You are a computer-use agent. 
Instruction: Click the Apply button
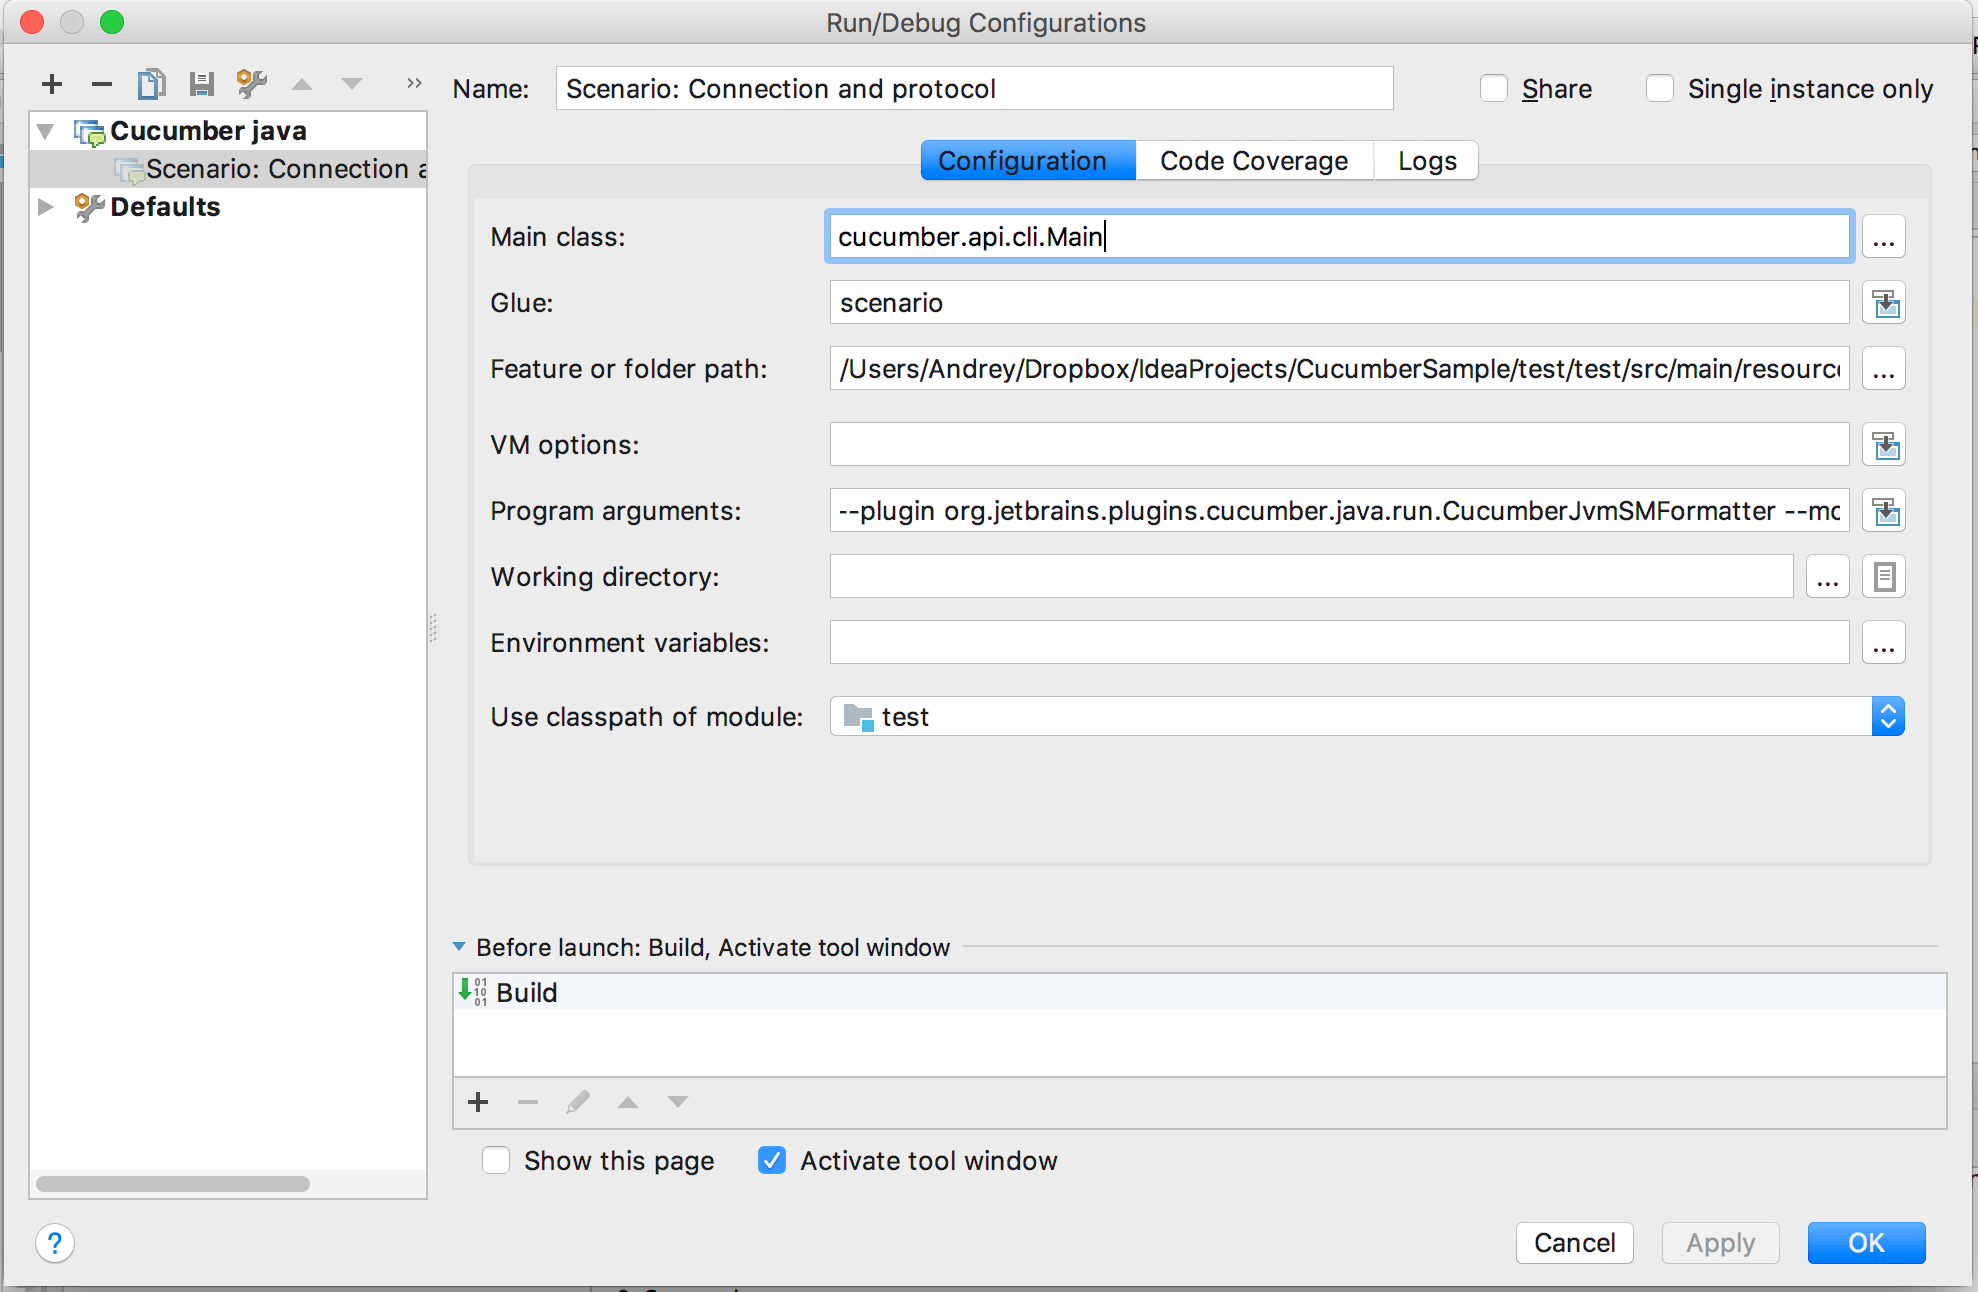click(x=1720, y=1243)
